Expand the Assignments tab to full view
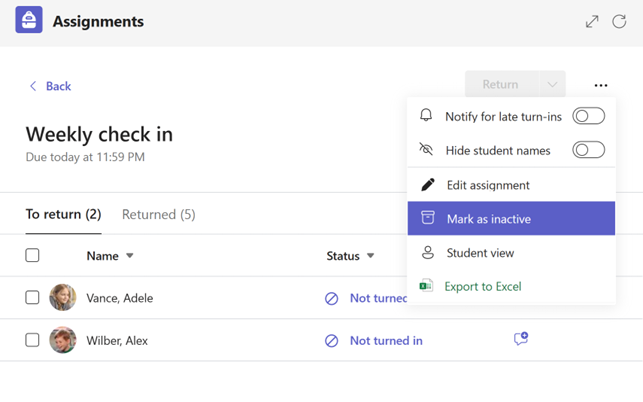 point(592,21)
